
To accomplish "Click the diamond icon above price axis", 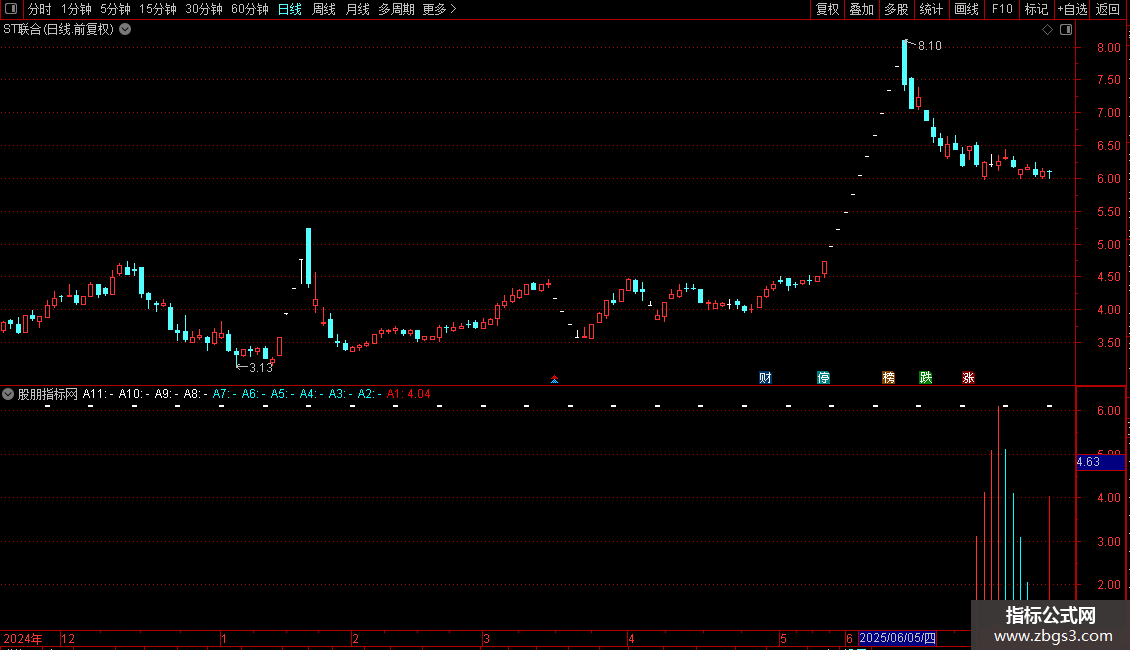I will tap(1048, 30).
